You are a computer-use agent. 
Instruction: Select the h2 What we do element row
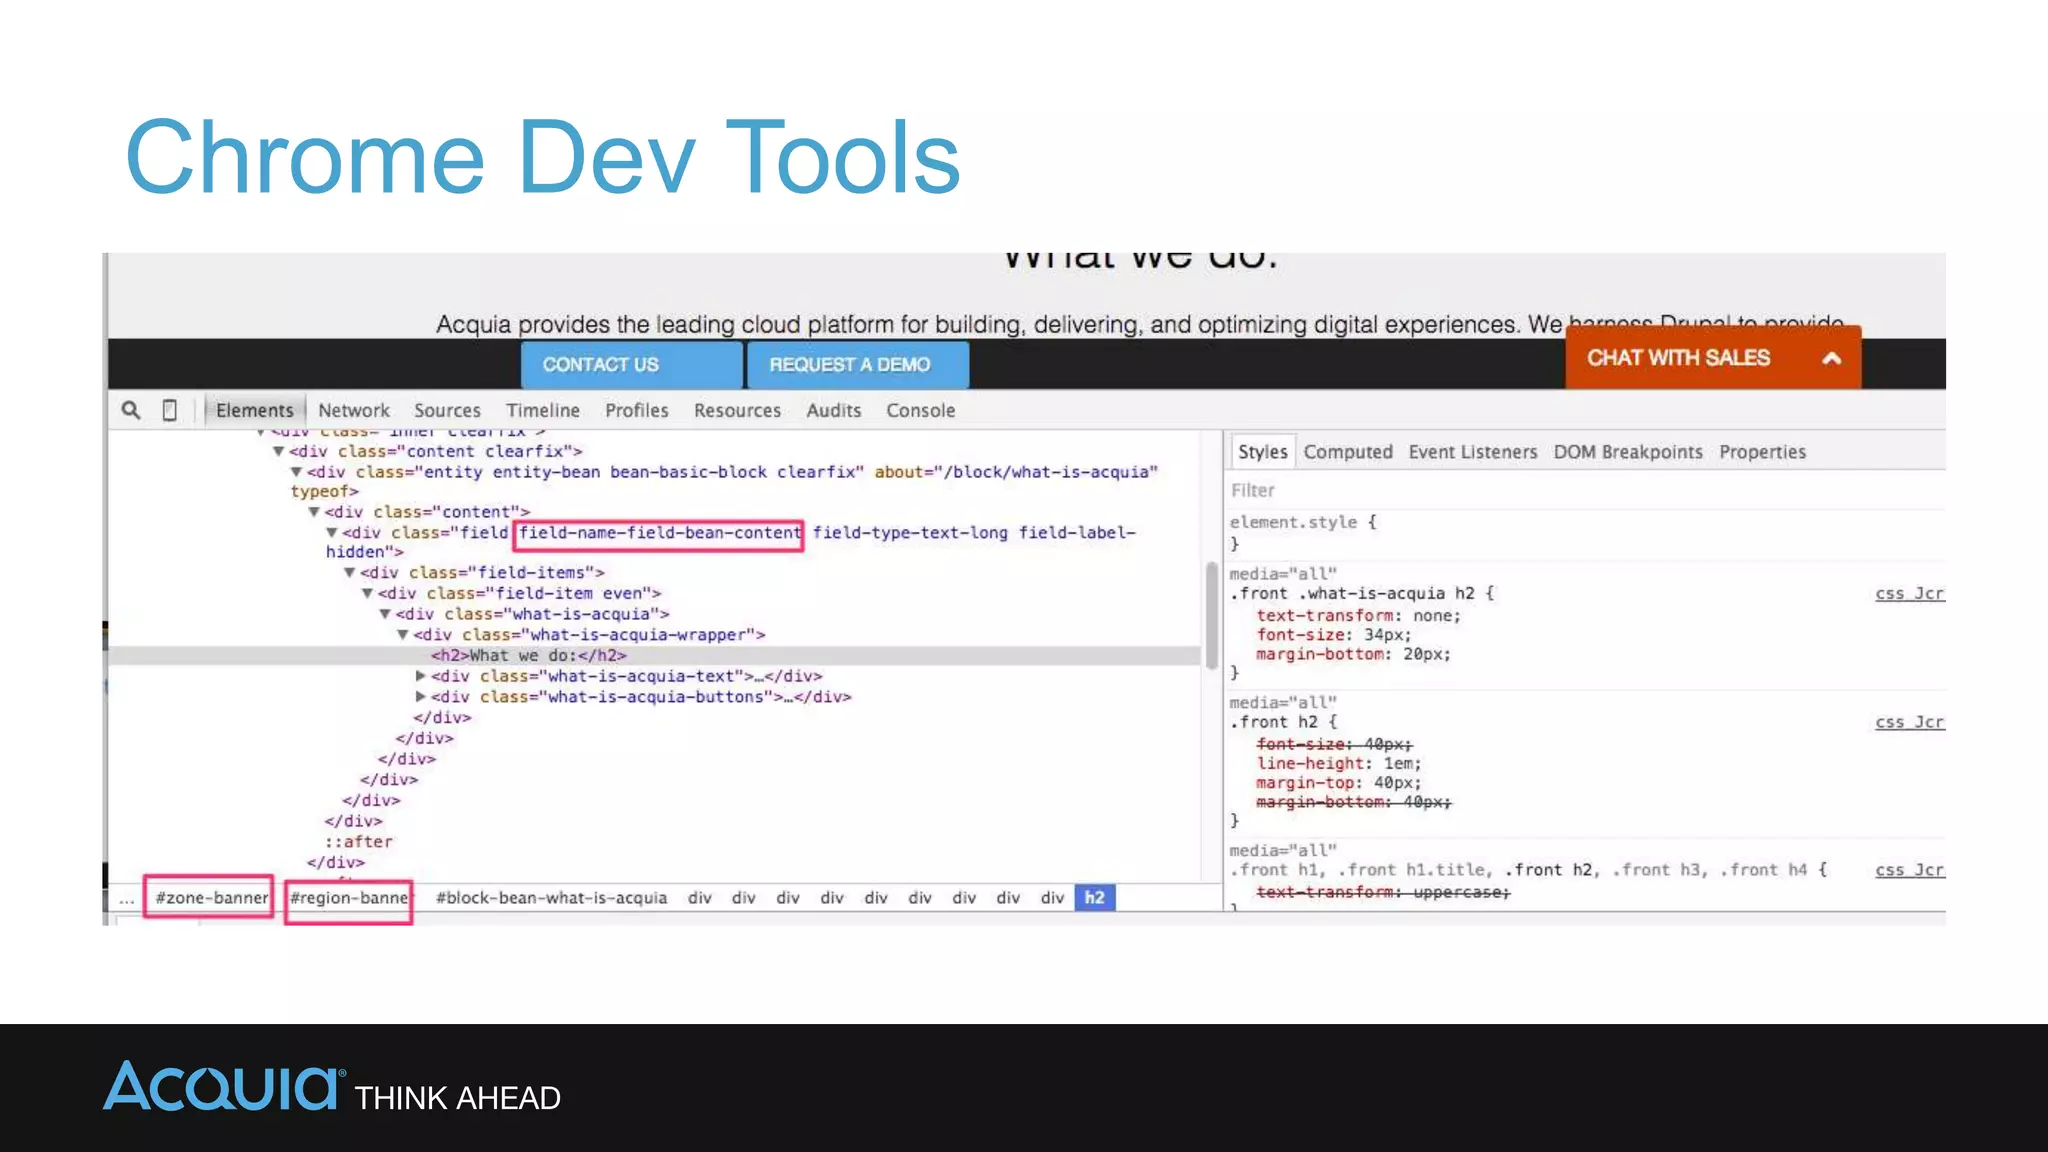655,656
